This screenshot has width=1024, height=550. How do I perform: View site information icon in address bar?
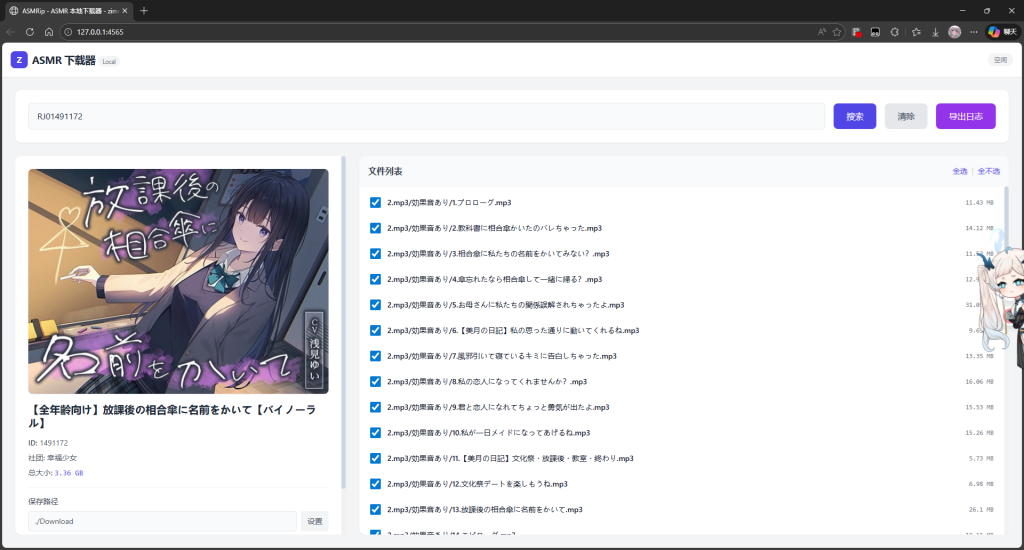(68, 32)
